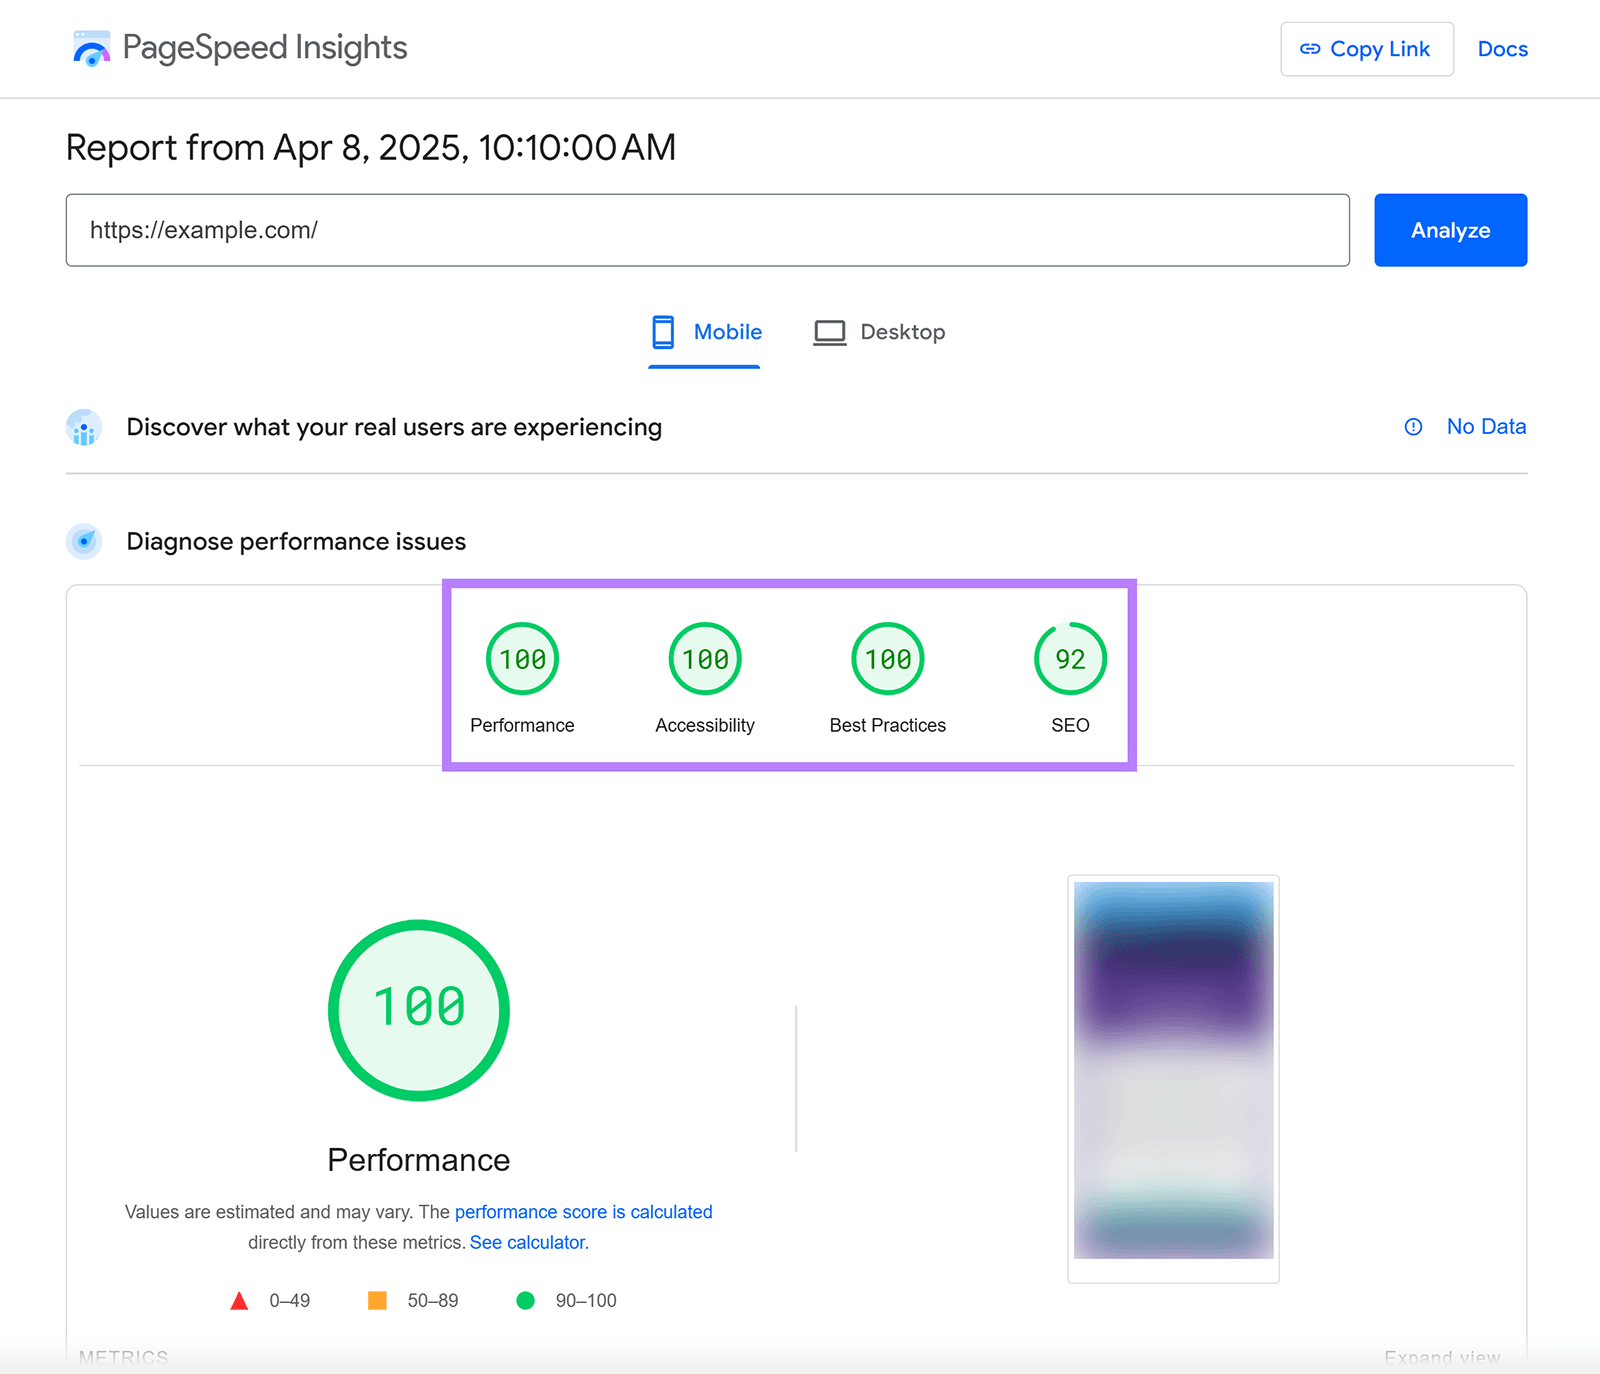Click the real users experience icon
Viewport: 1600px width, 1374px height.
83,427
